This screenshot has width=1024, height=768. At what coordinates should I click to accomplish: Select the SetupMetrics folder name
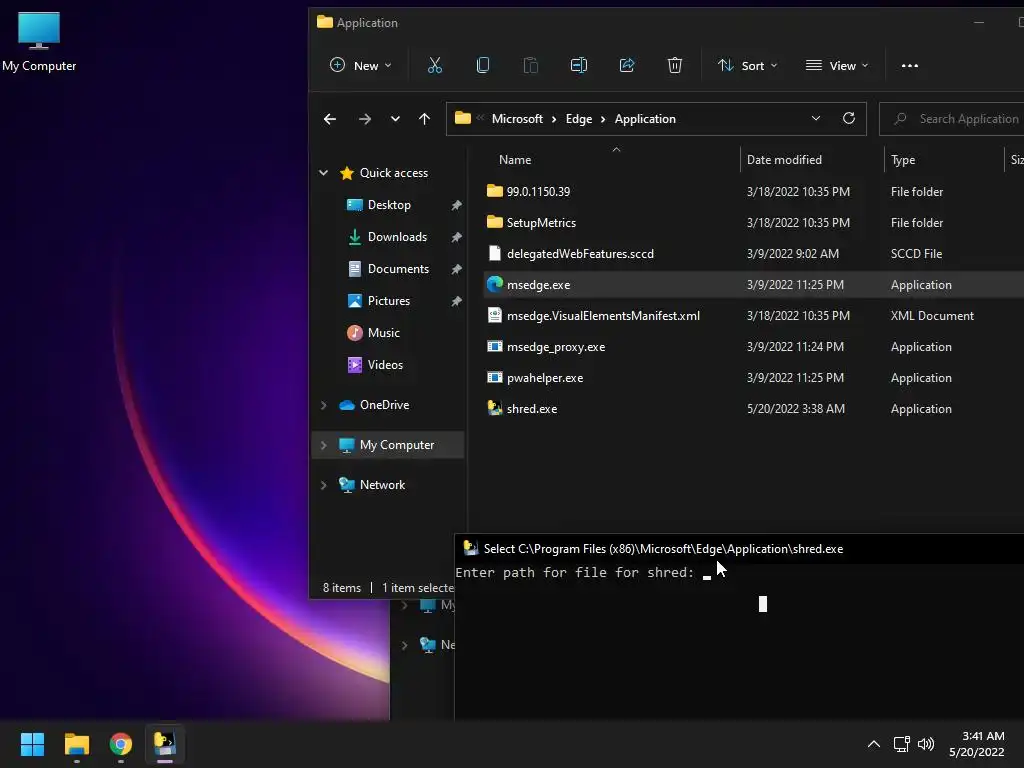541,223
